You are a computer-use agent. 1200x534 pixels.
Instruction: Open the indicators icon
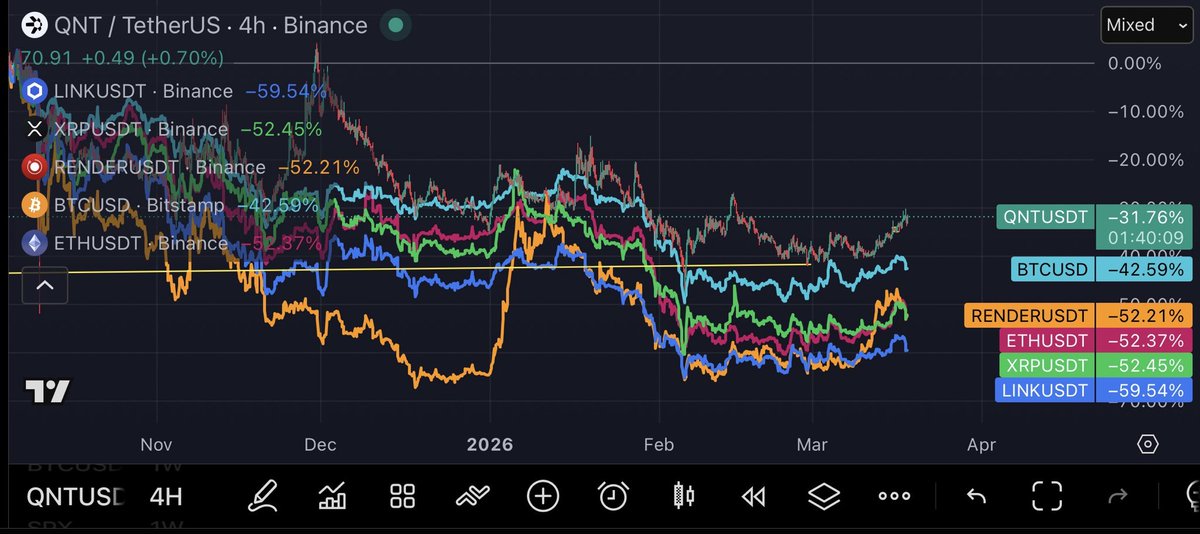click(x=473, y=495)
